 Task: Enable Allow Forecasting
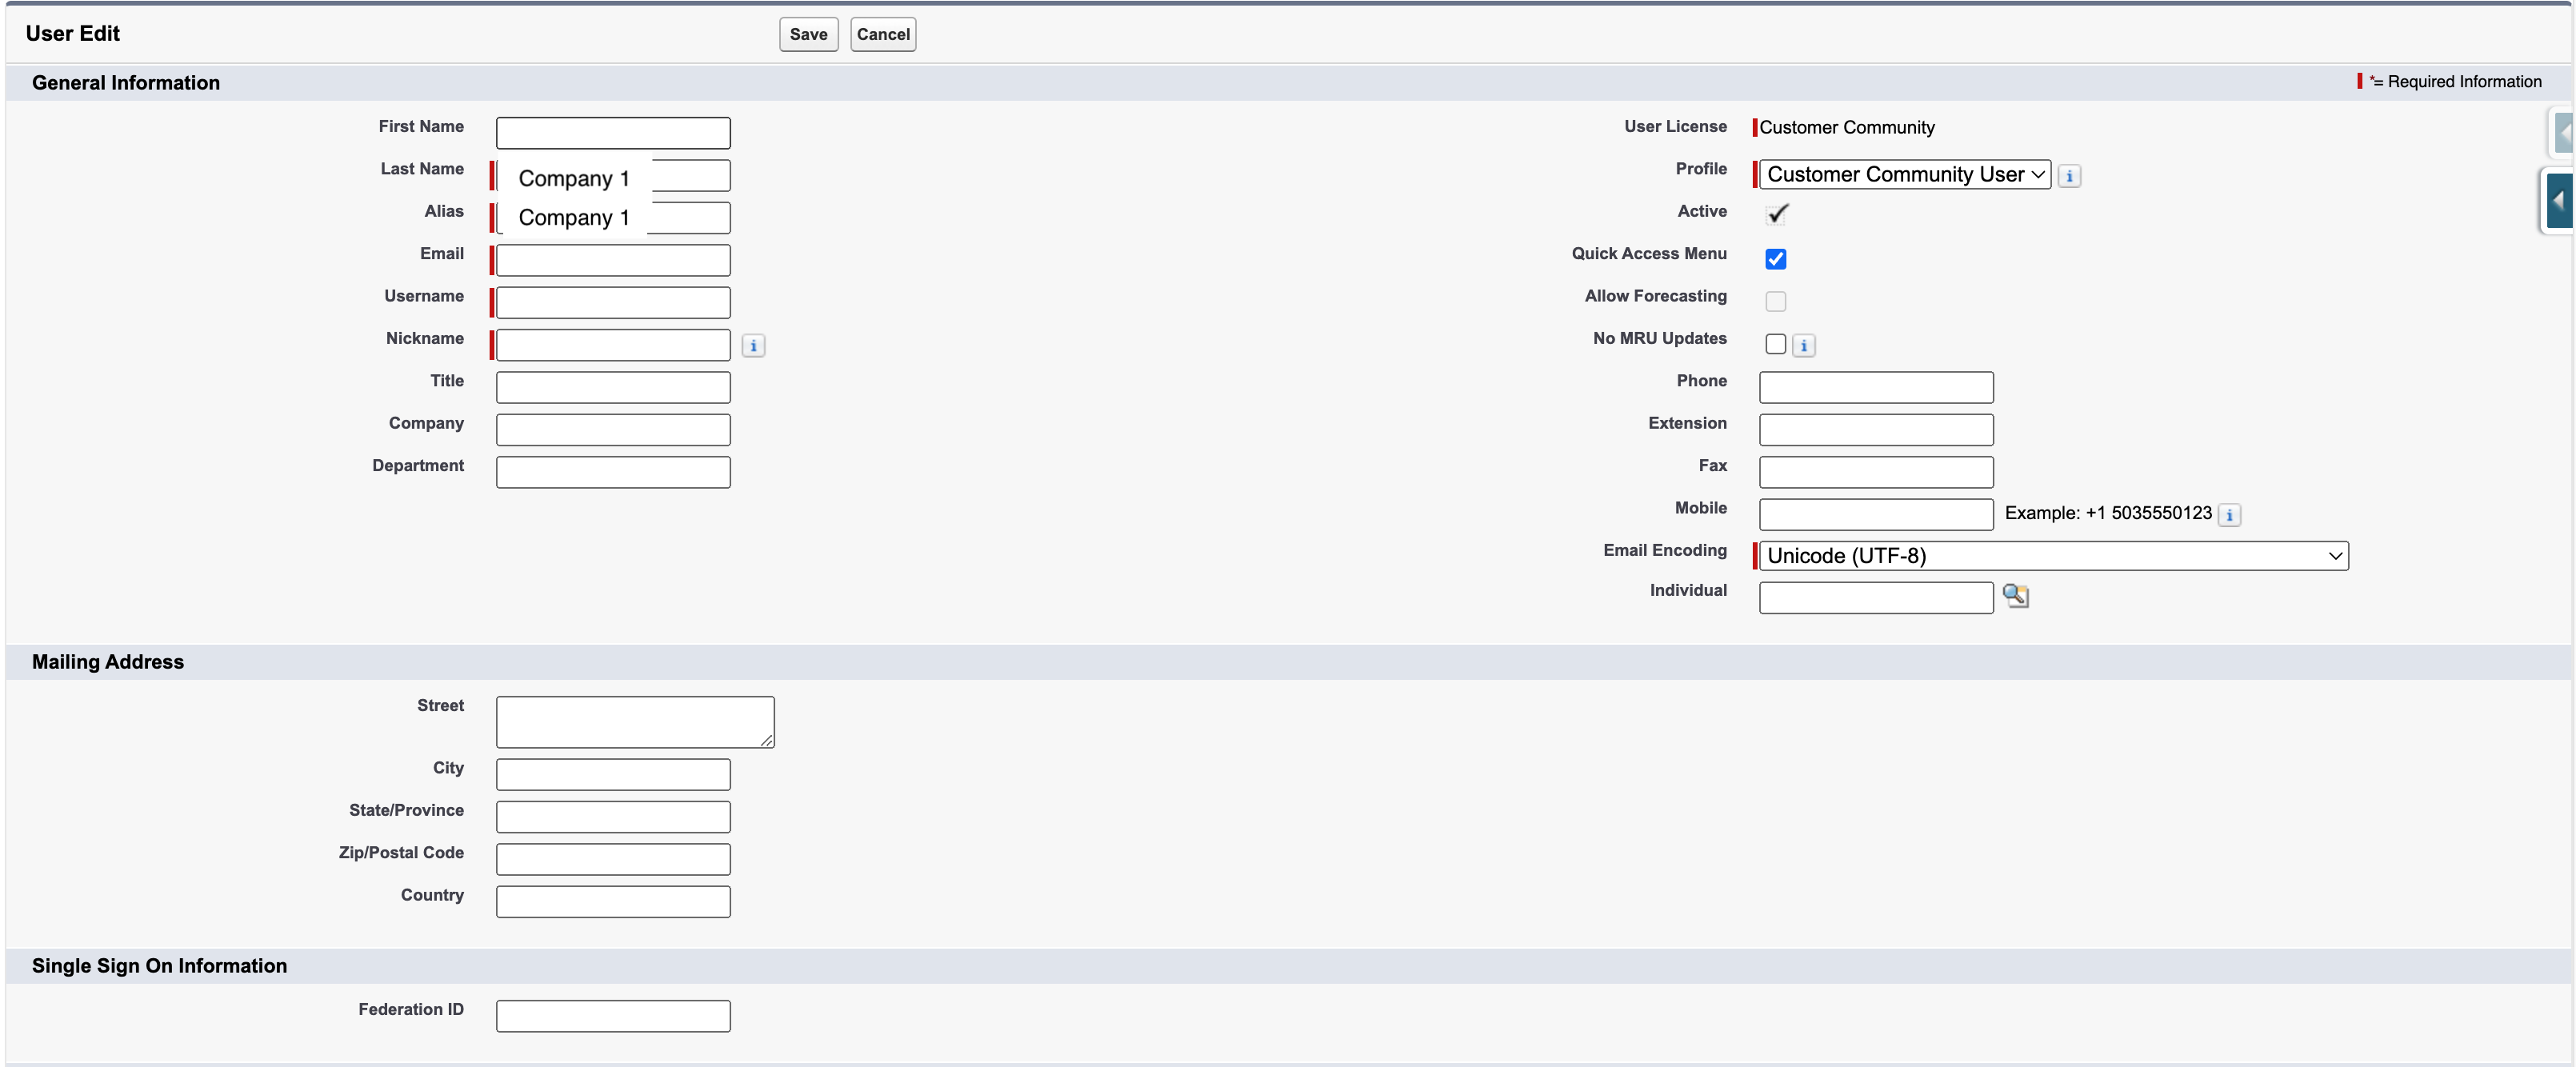(x=1776, y=301)
